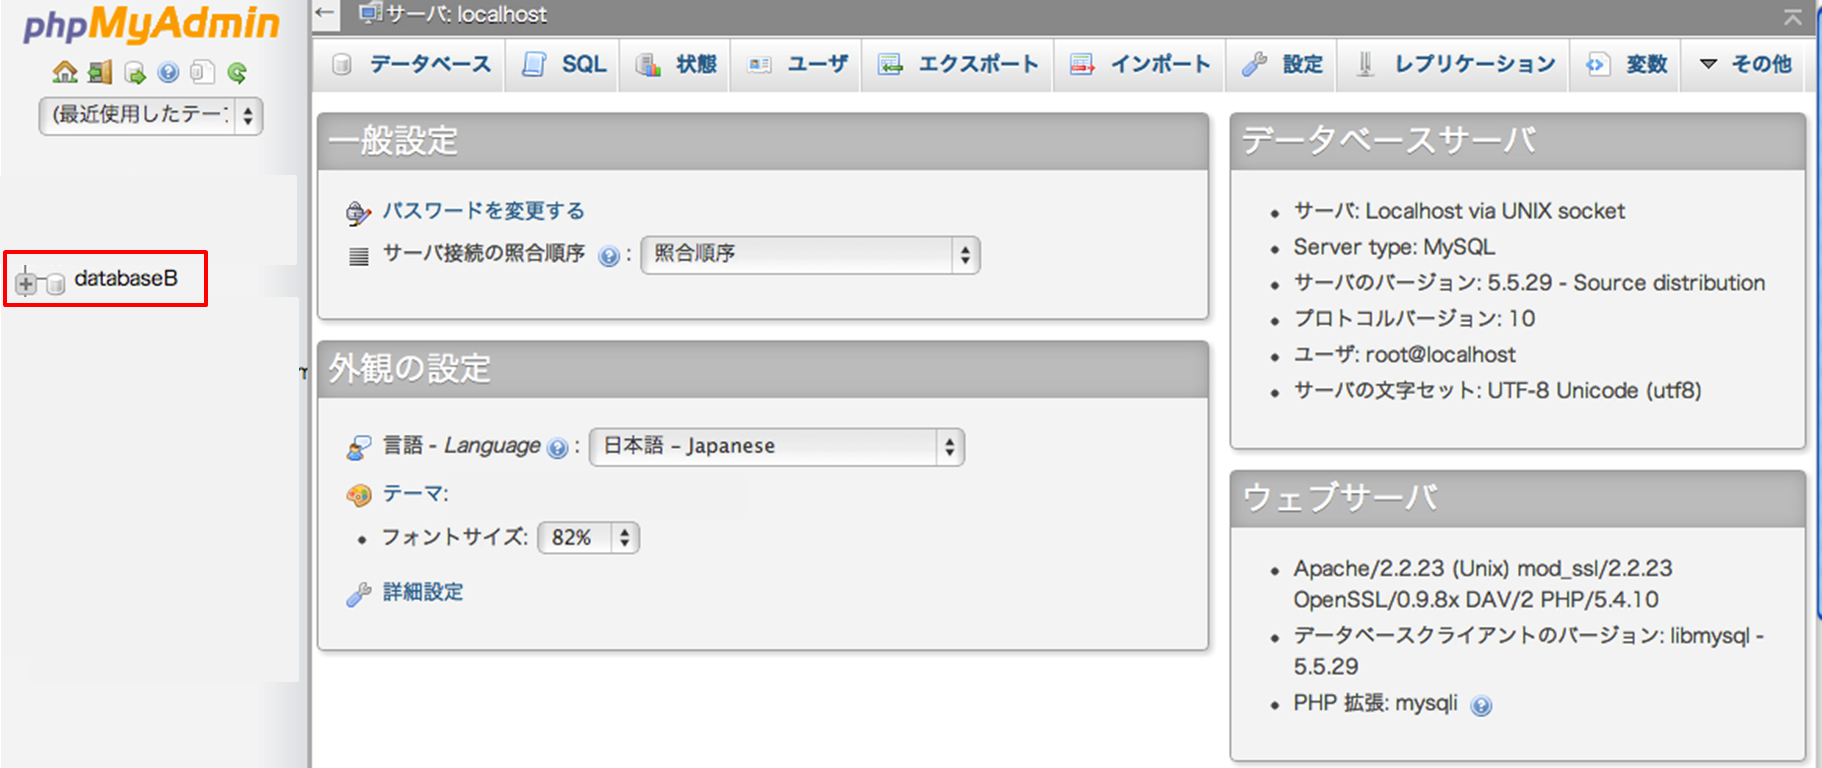Click the データベースクライアントのバージョン line

coord(1529,651)
